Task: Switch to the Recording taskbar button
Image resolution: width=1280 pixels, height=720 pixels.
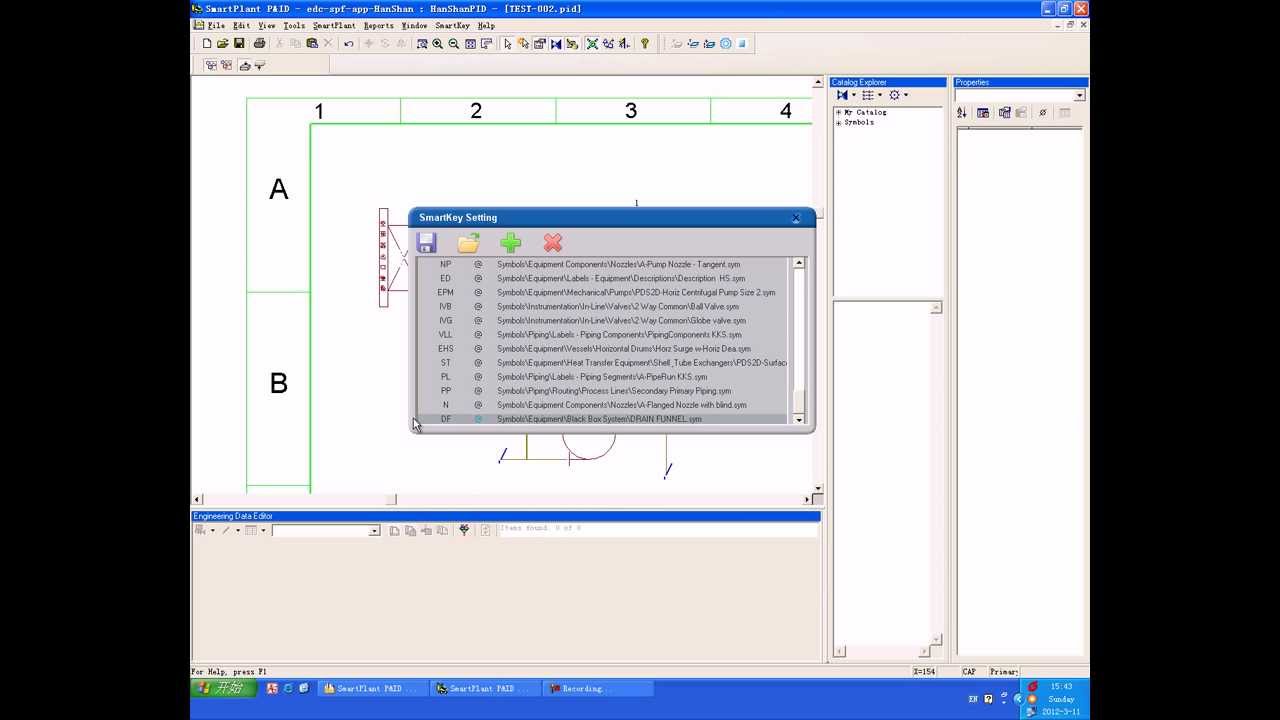Action: tap(598, 688)
